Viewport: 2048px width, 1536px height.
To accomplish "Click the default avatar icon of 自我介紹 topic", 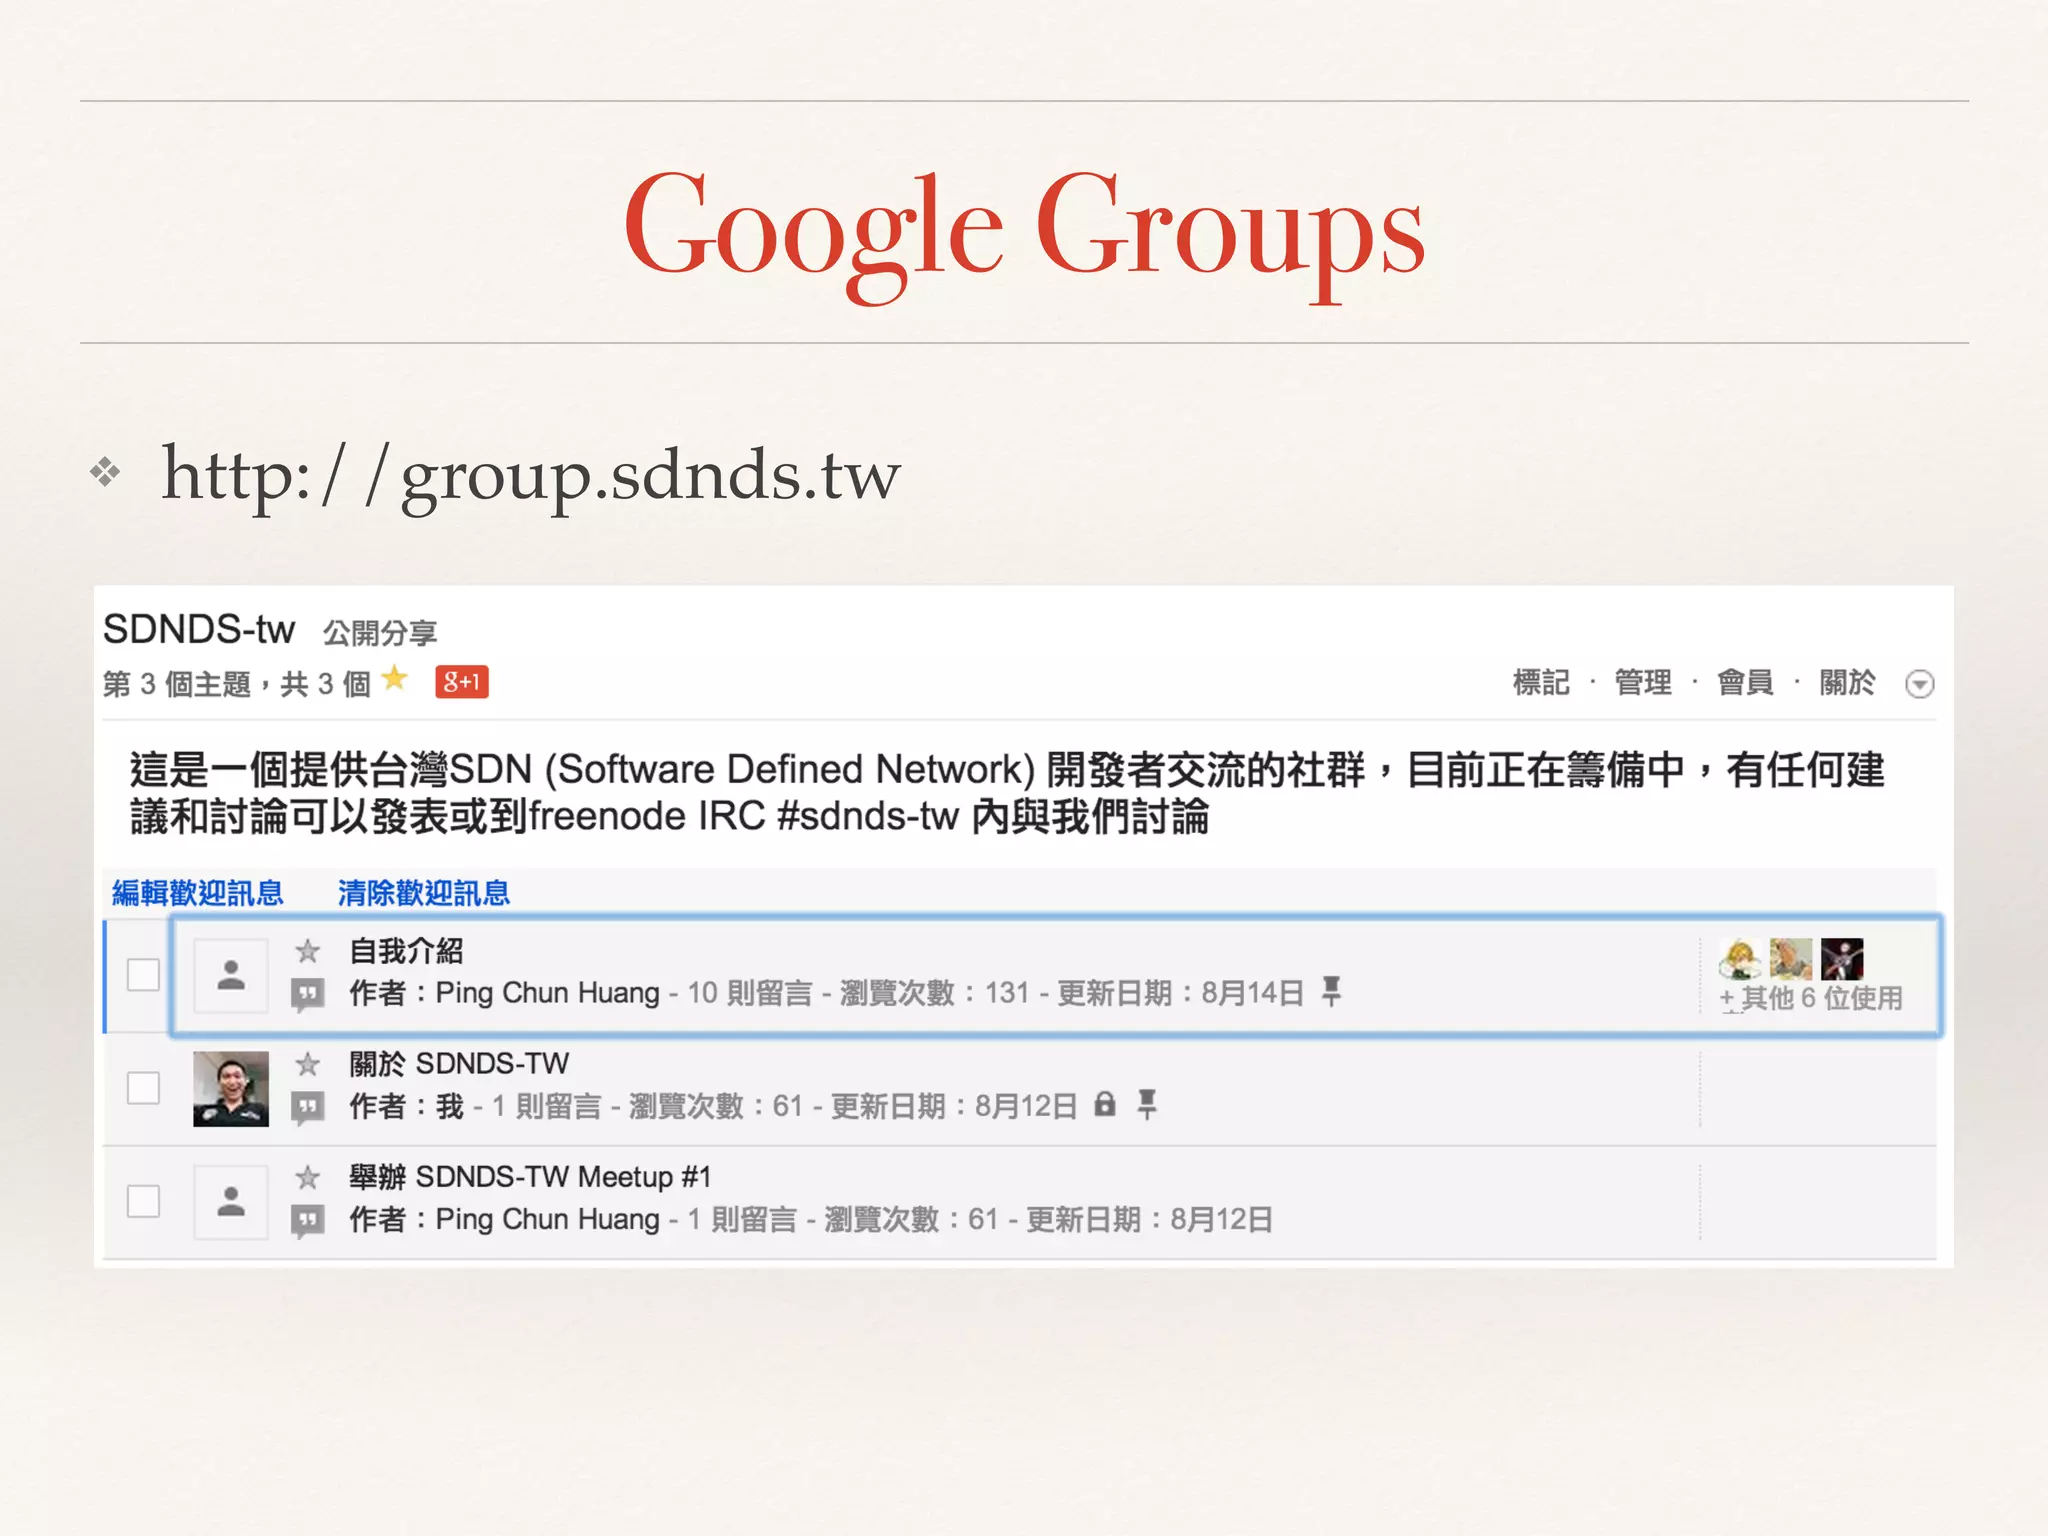I will (x=231, y=975).
